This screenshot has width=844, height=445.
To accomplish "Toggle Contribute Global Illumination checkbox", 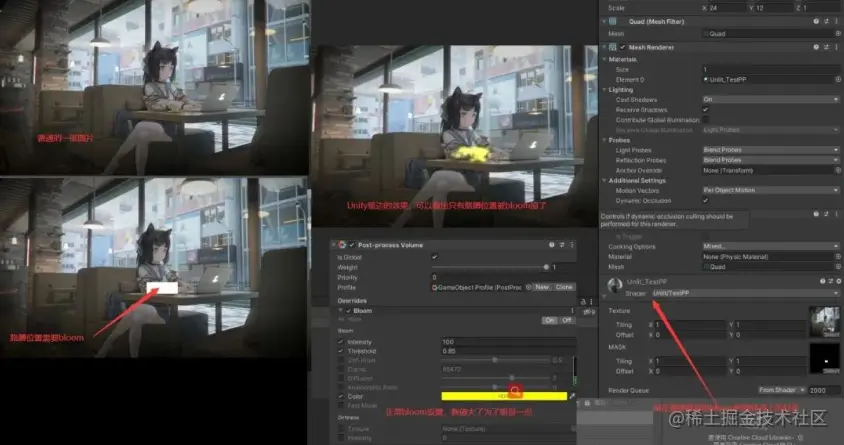I will [x=706, y=120].
